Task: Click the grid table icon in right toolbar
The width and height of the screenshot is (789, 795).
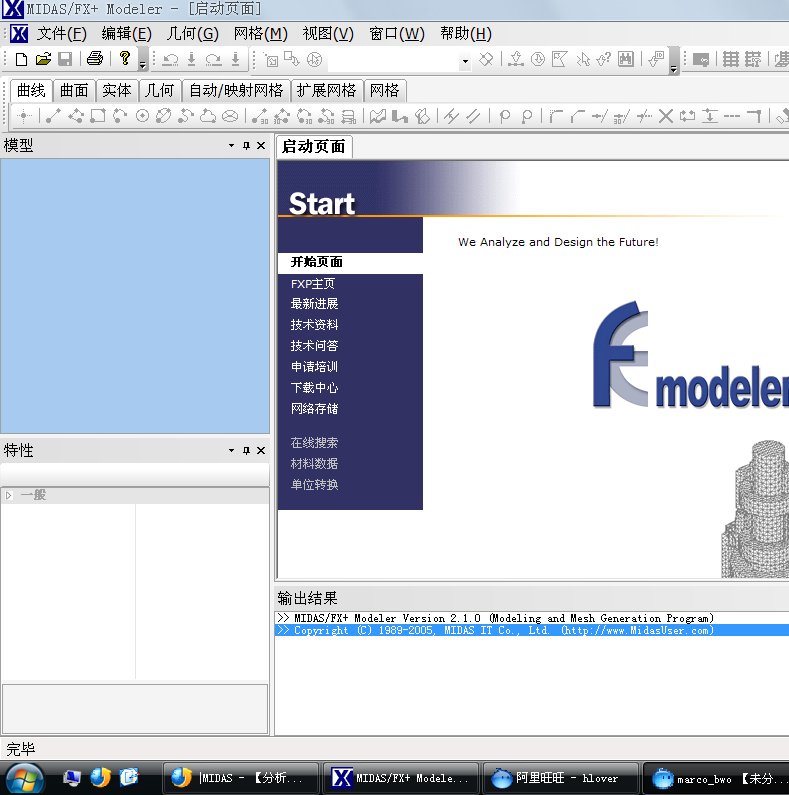Action: (x=731, y=59)
